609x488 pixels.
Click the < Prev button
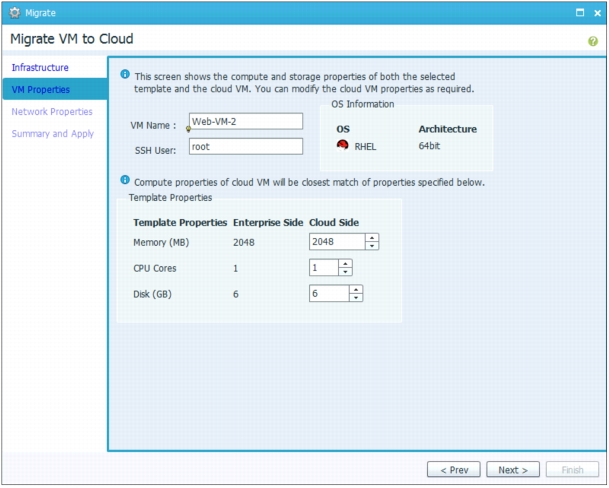point(454,470)
